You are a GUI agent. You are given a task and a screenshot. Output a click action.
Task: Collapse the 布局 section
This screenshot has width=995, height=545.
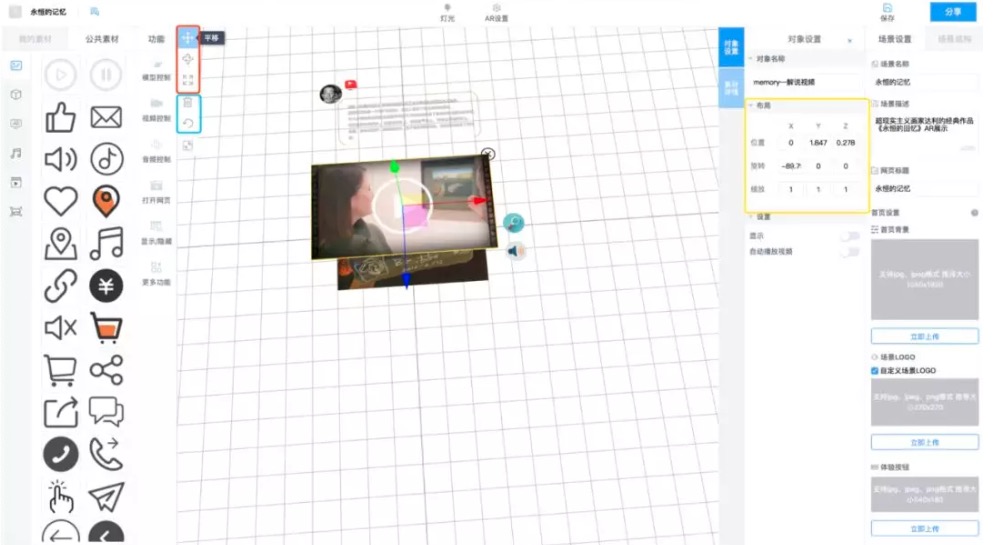coord(751,105)
